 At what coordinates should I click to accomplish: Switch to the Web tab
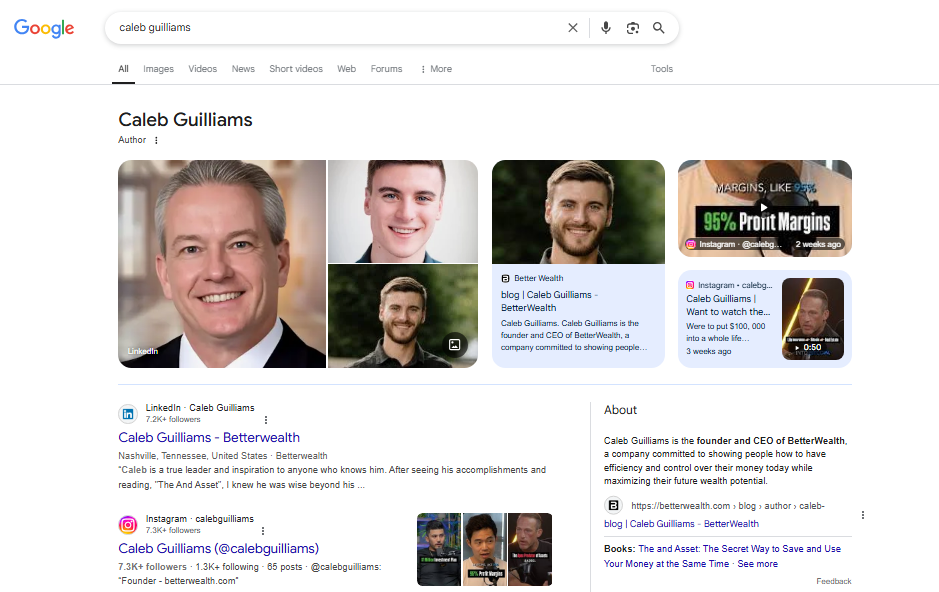tap(346, 69)
